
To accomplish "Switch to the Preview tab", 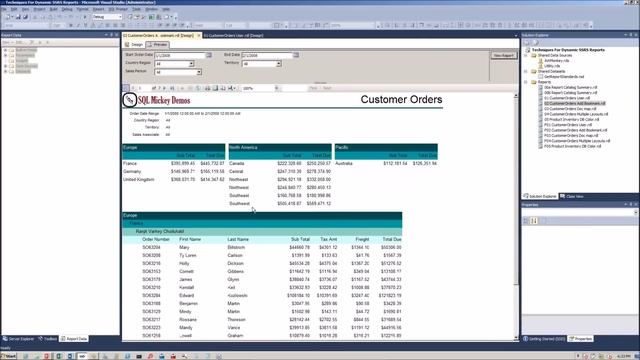I will 158,44.
